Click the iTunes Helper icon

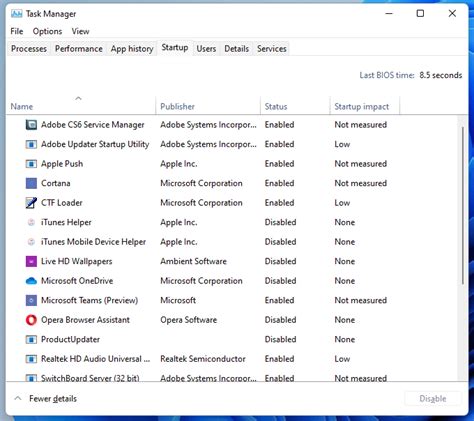[31, 222]
